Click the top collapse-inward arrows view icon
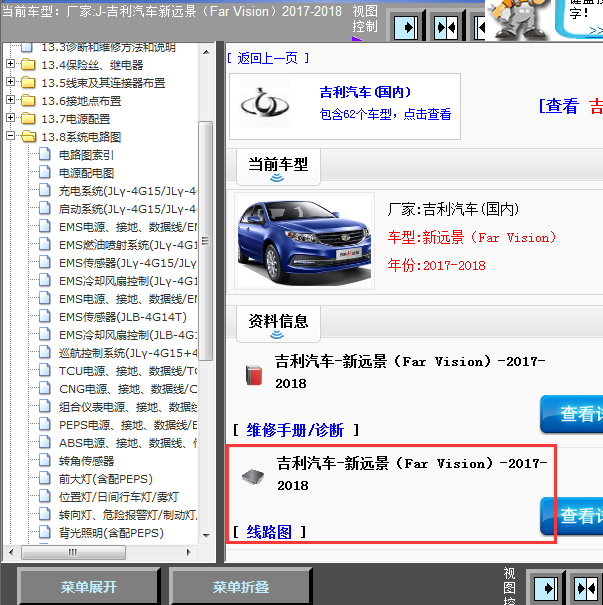603x605 pixels. (x=446, y=27)
